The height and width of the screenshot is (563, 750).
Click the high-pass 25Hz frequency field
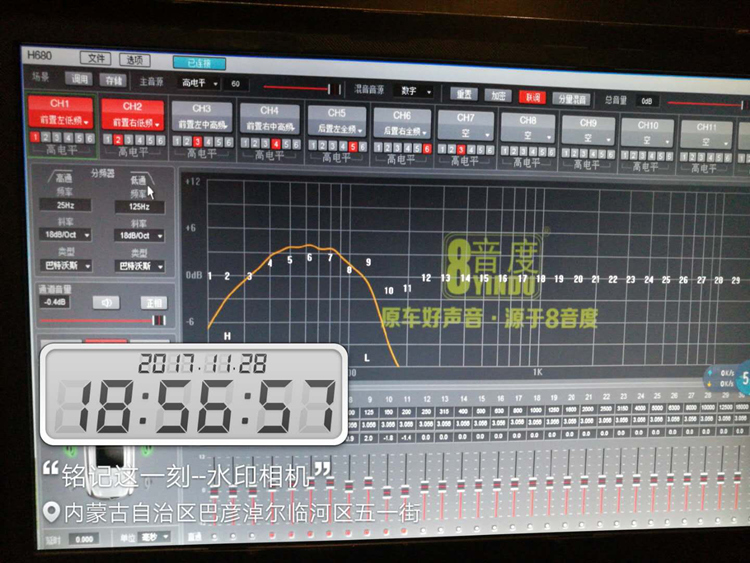tap(66, 205)
